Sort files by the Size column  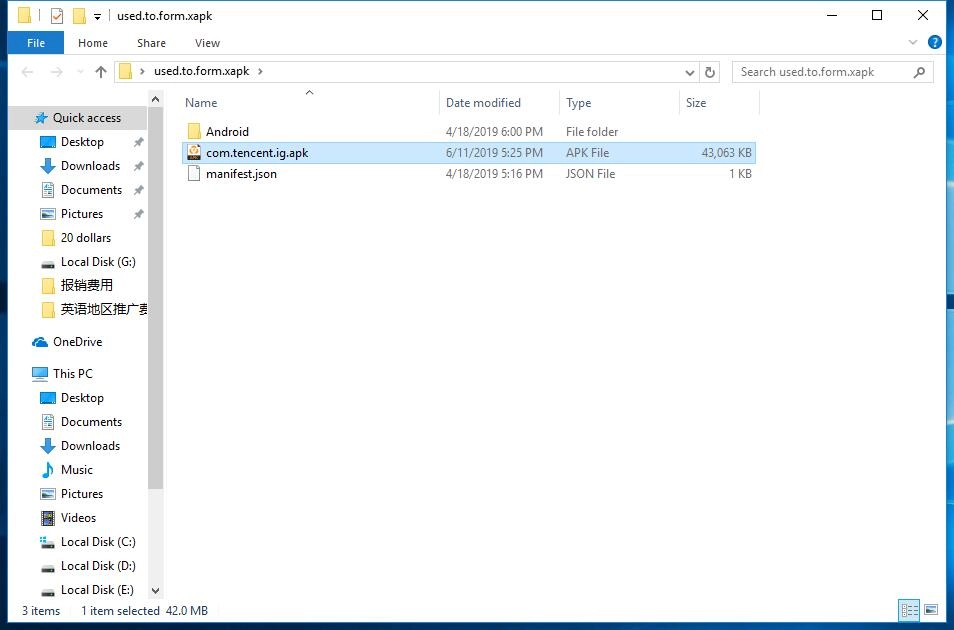(x=696, y=103)
